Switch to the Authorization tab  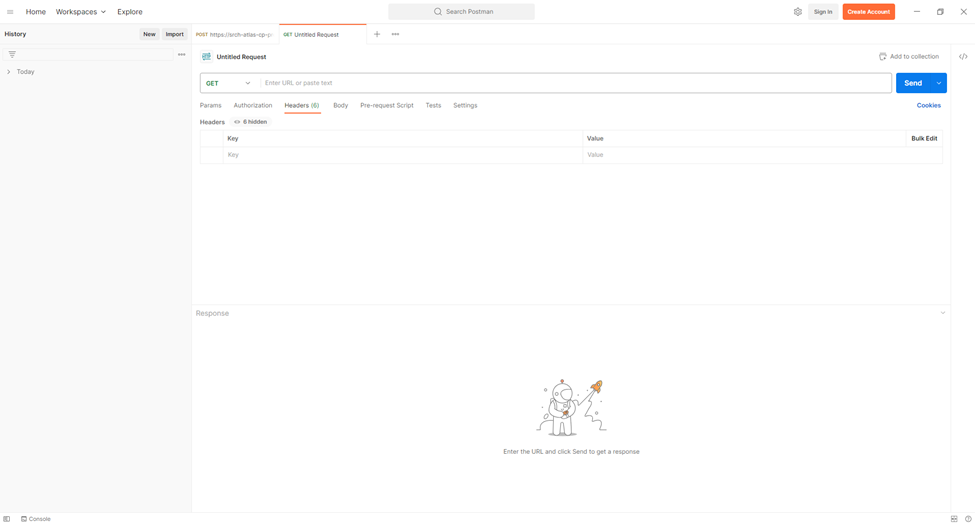coord(252,105)
